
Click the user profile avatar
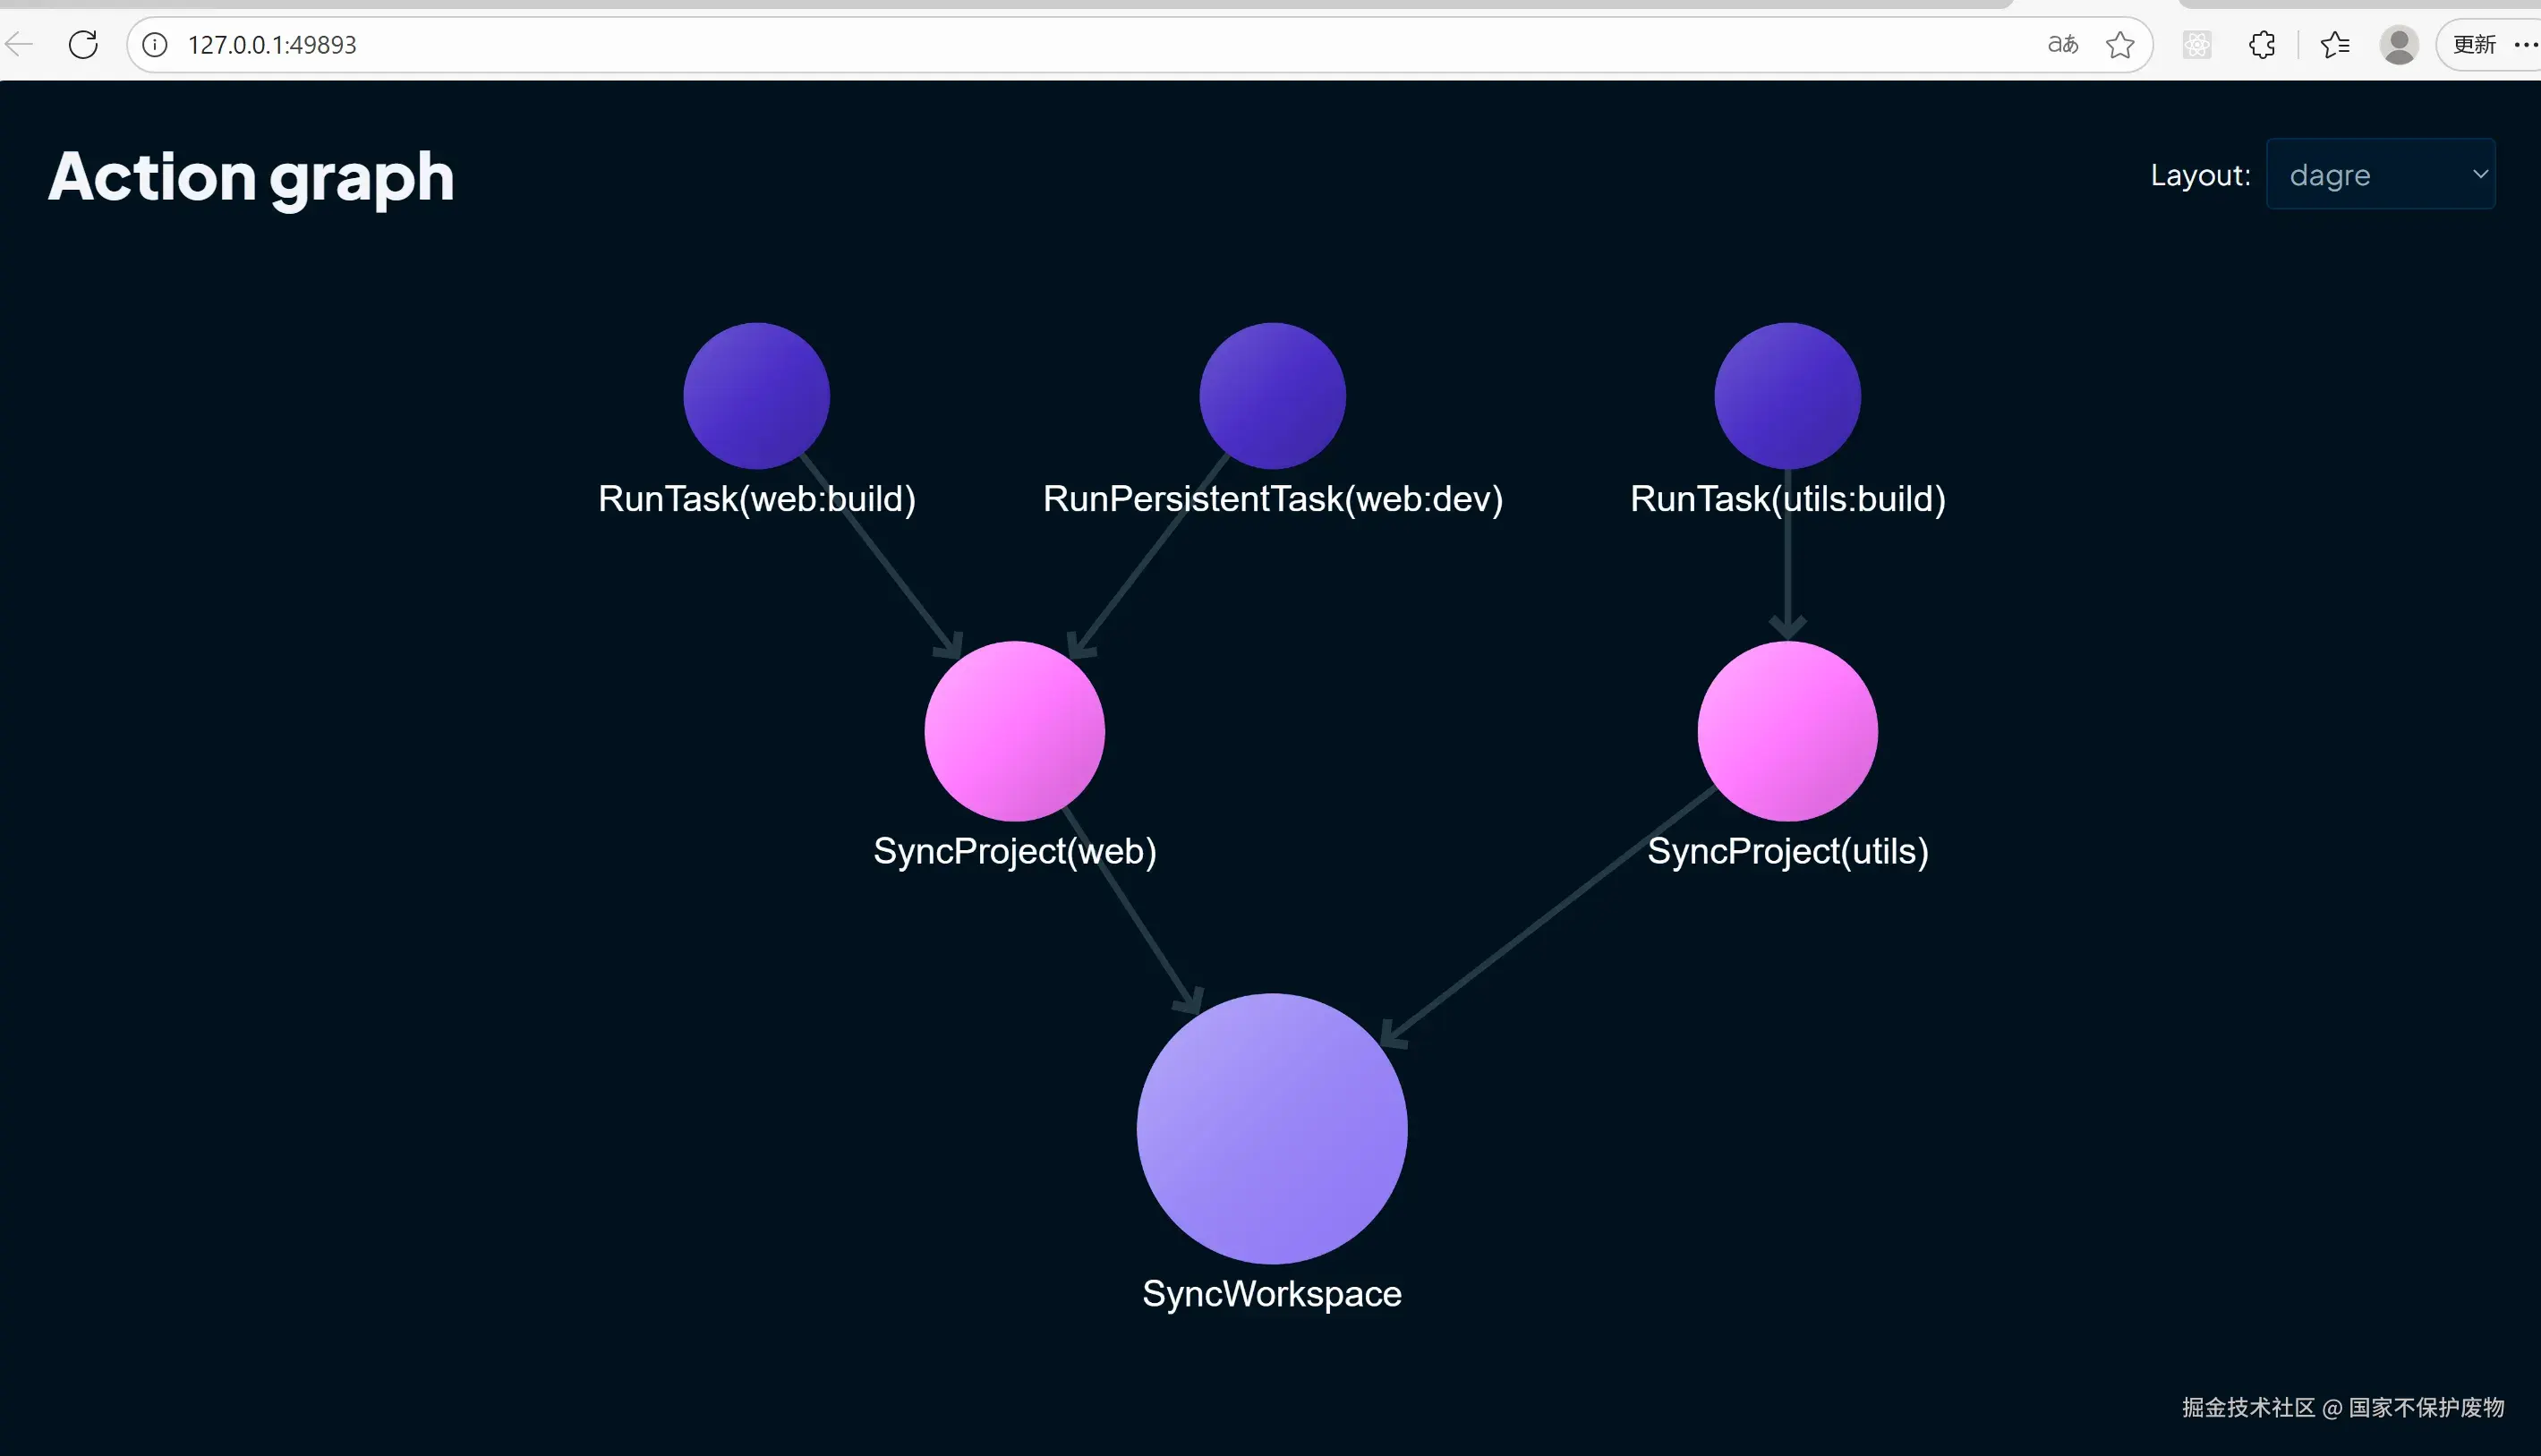(2398, 44)
